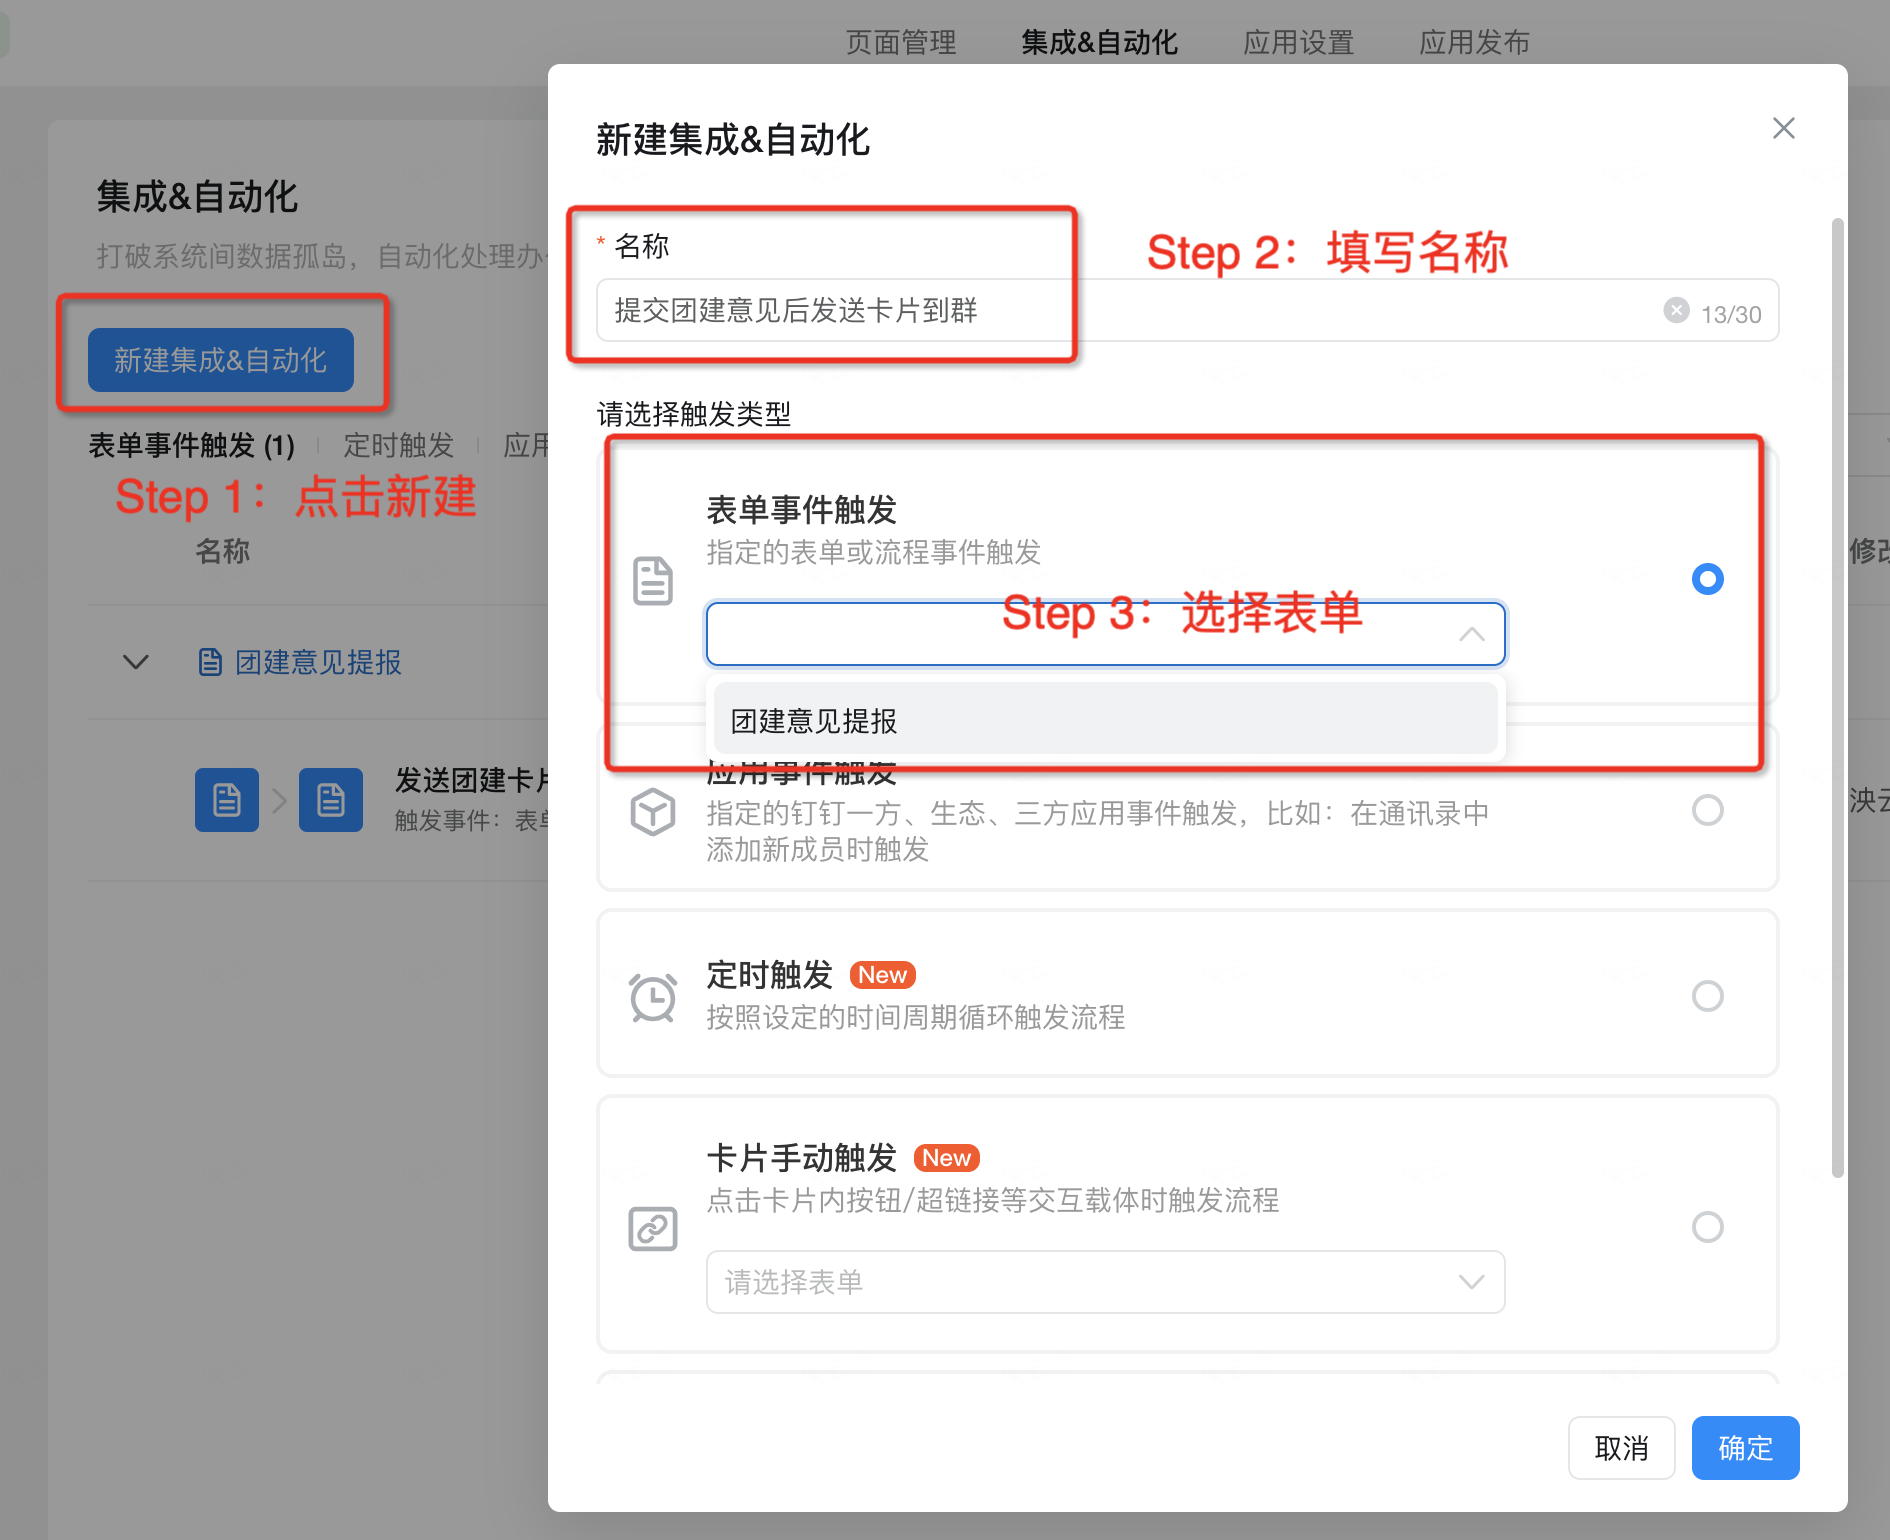
Task: Confirm with the 确定 button
Action: pos(1745,1448)
